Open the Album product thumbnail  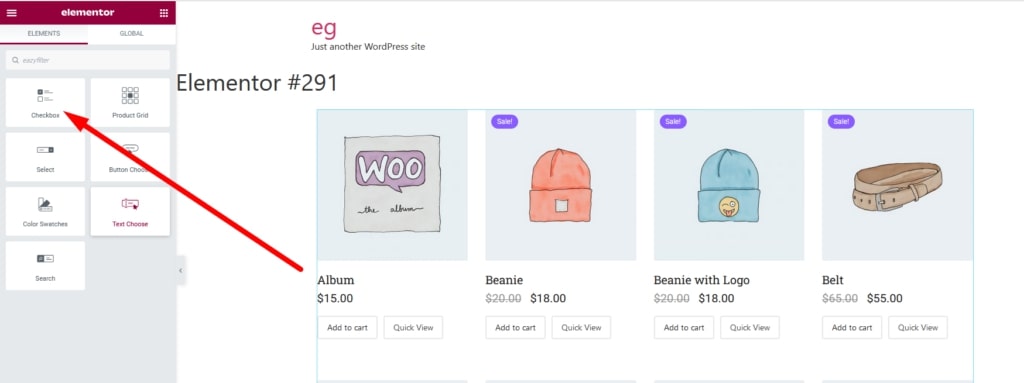click(392, 185)
